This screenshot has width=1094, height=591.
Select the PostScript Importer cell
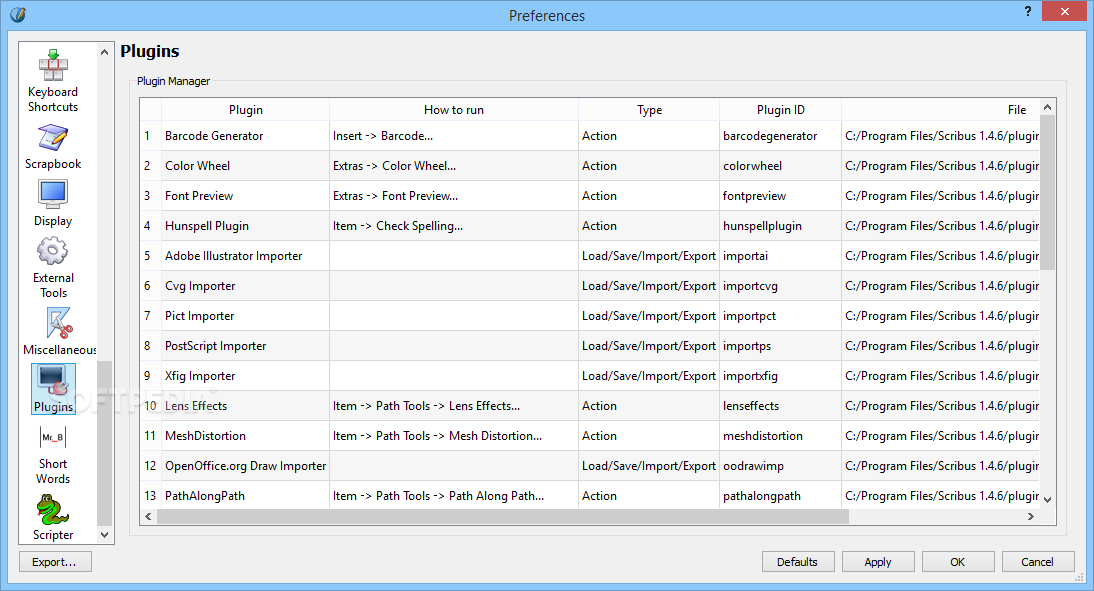[x=246, y=346]
